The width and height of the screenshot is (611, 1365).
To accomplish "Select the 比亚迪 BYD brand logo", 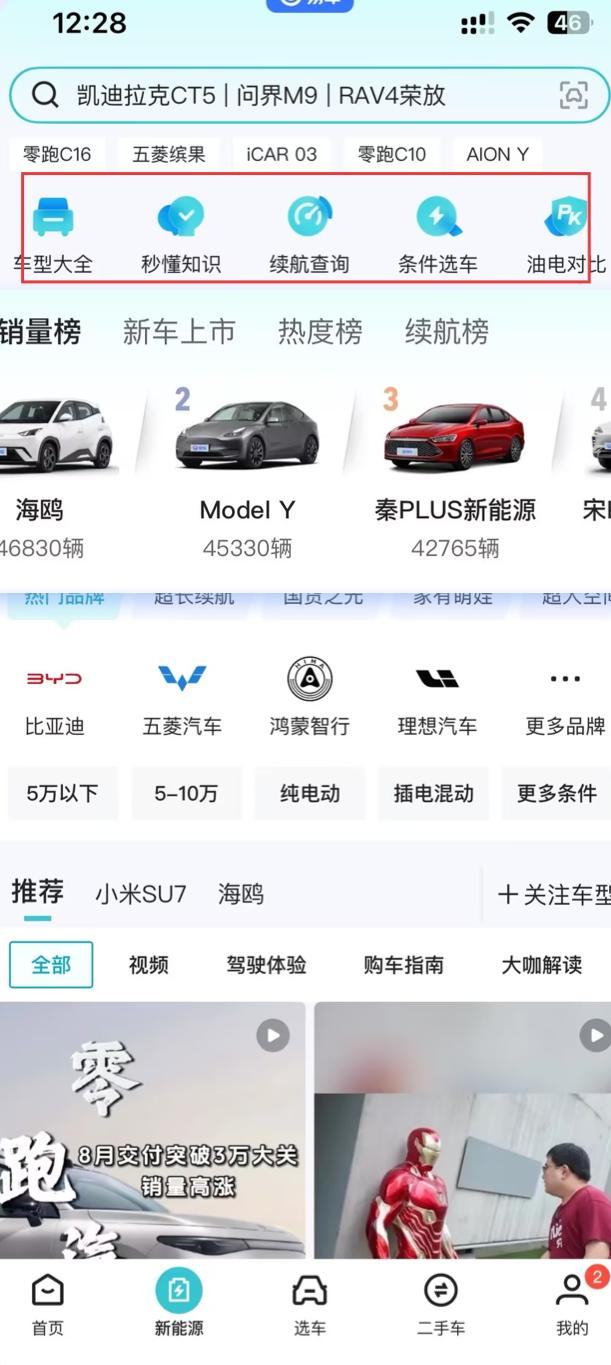I will click(54, 679).
